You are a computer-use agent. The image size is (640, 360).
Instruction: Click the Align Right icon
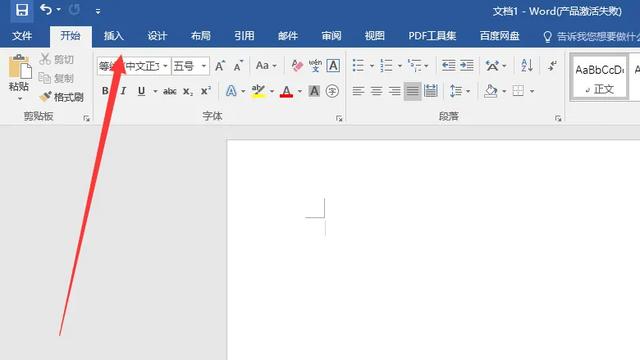click(x=394, y=91)
